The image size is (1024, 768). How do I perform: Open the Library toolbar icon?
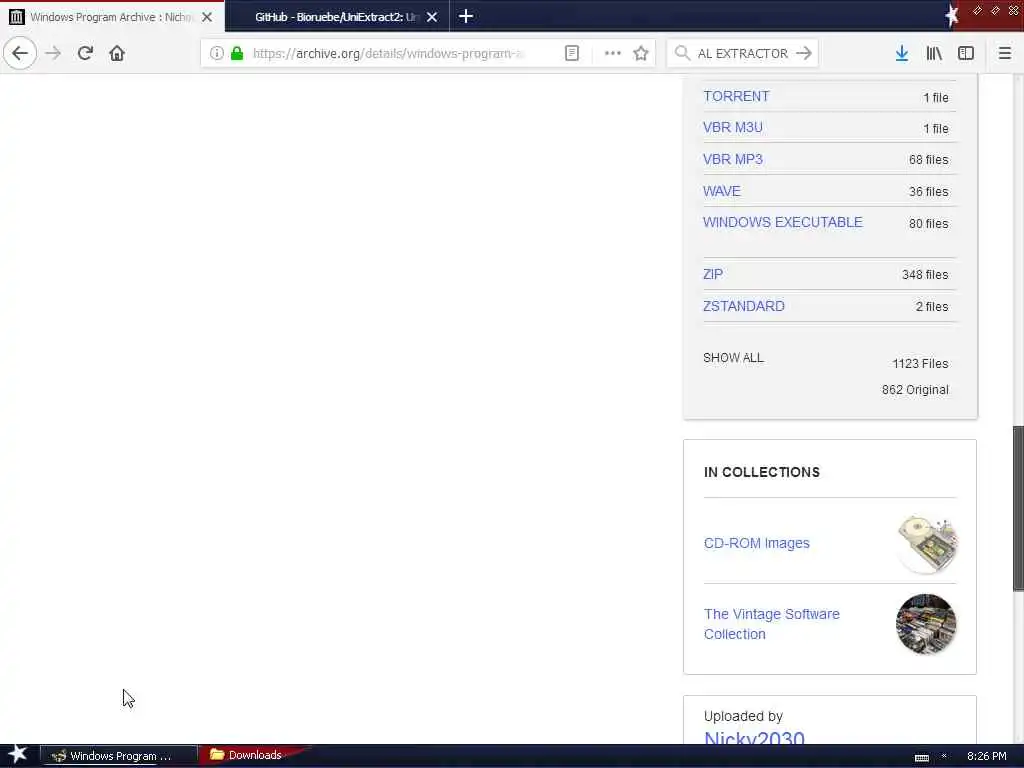pyautogui.click(x=934, y=53)
